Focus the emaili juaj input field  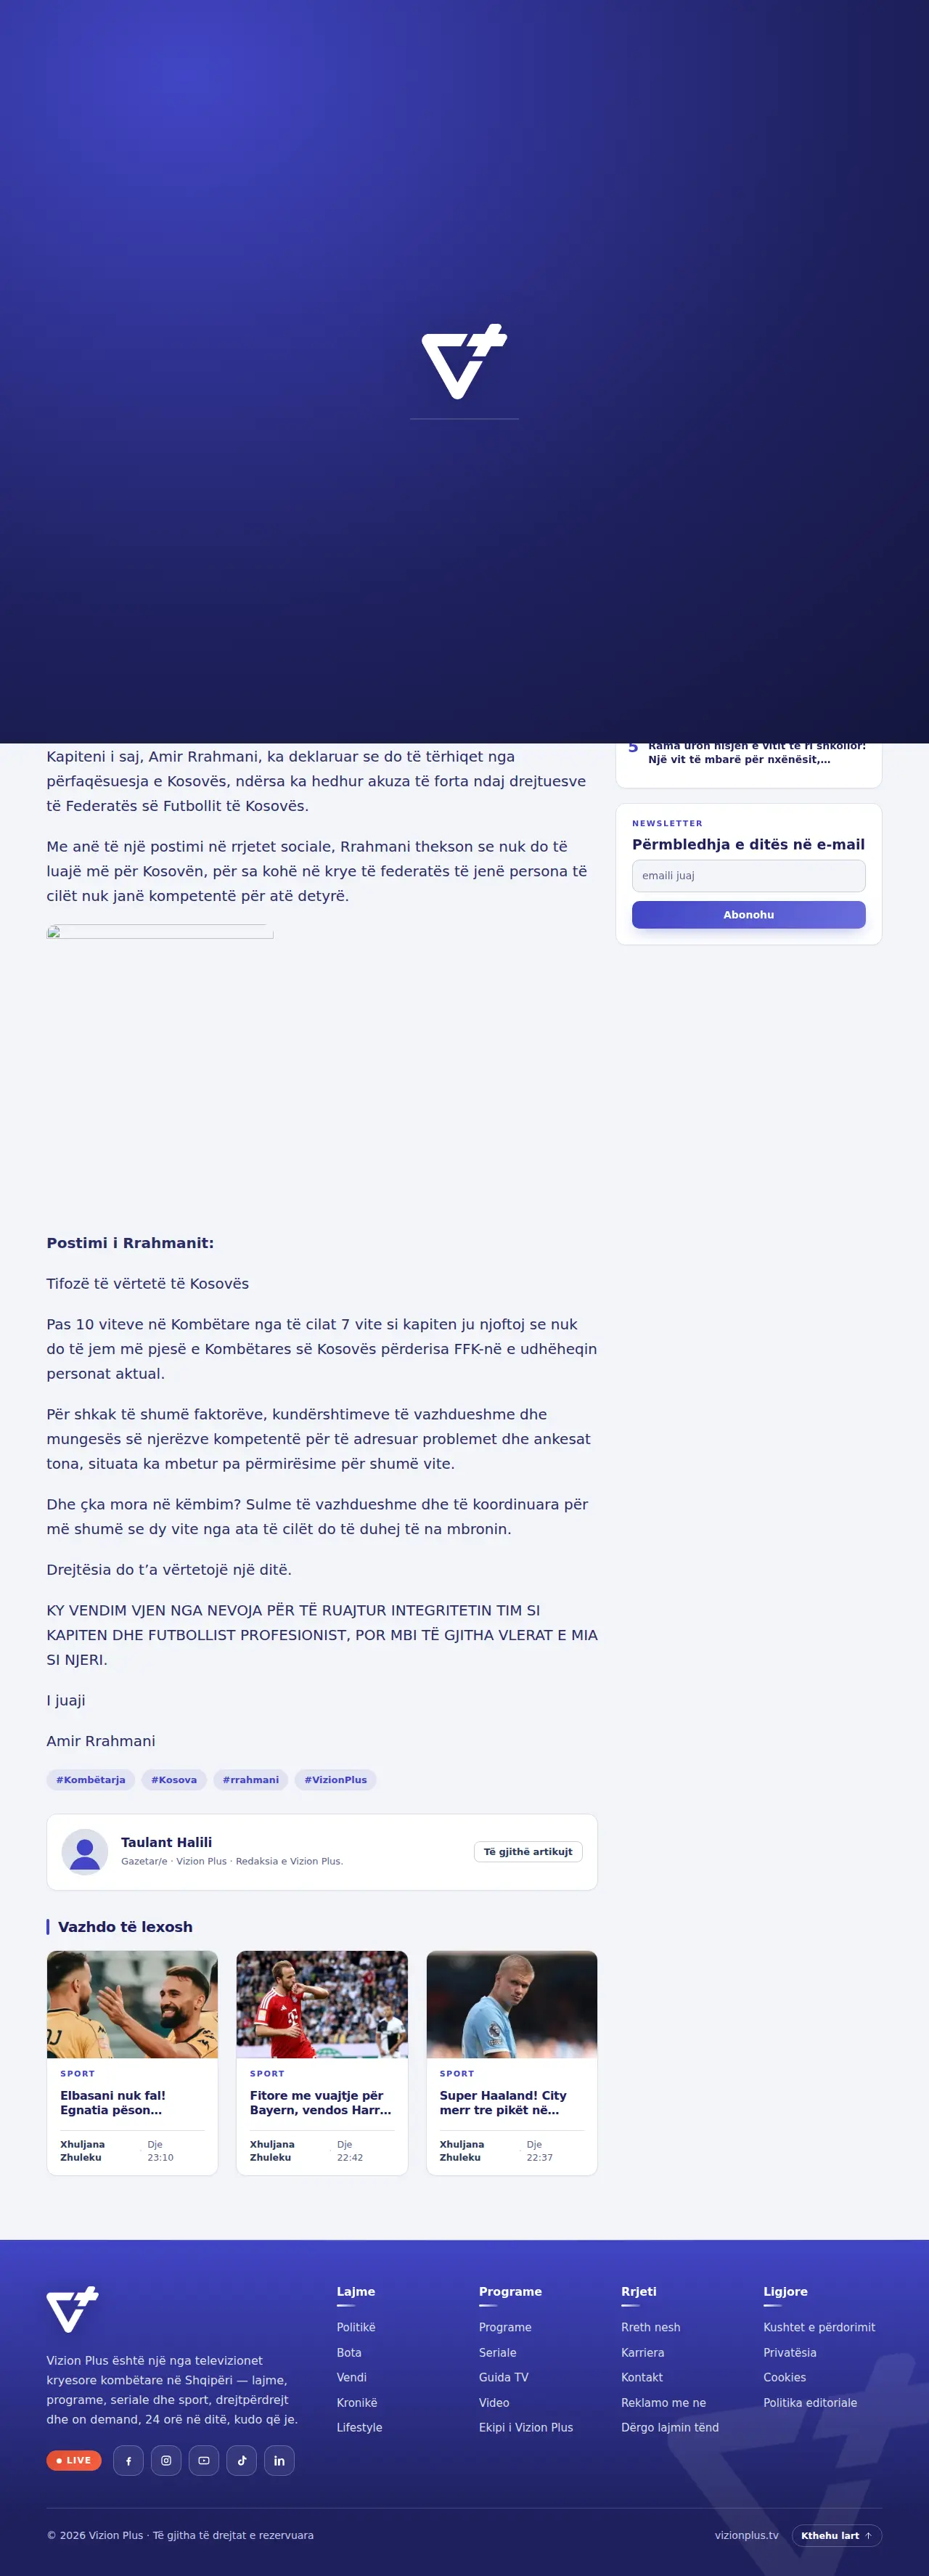click(x=748, y=875)
